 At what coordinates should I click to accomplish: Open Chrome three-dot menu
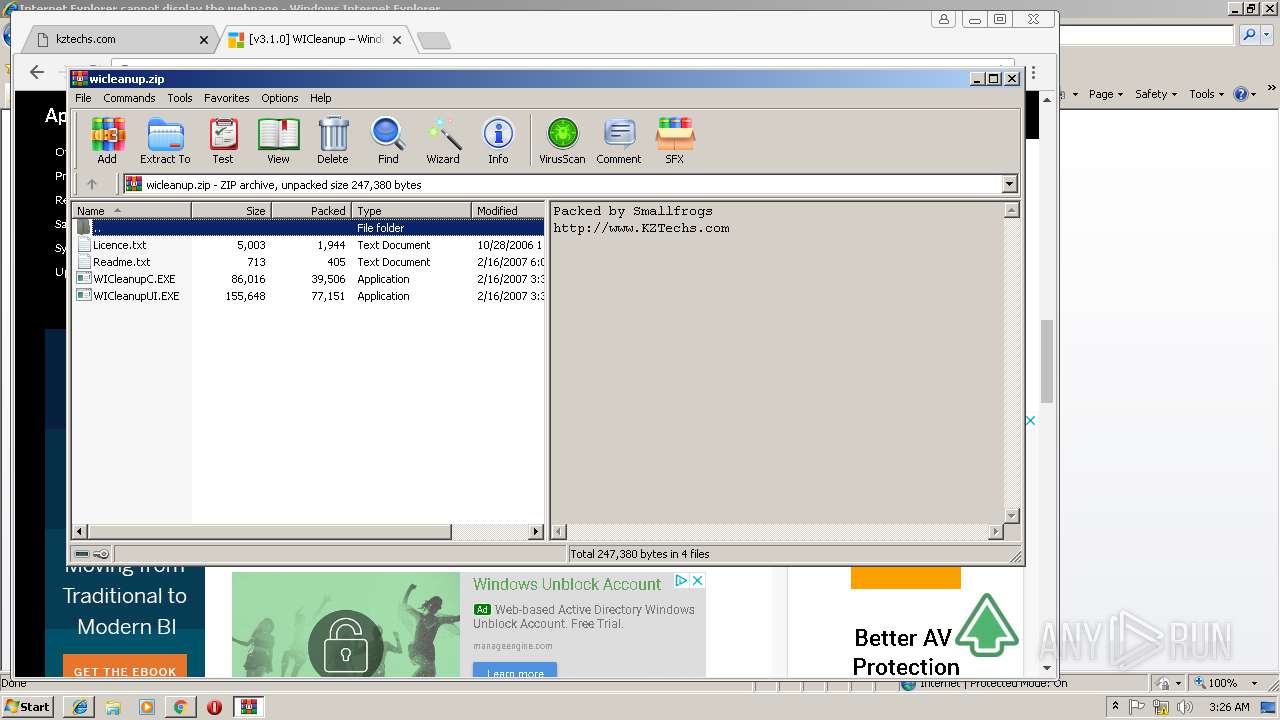[1033, 73]
